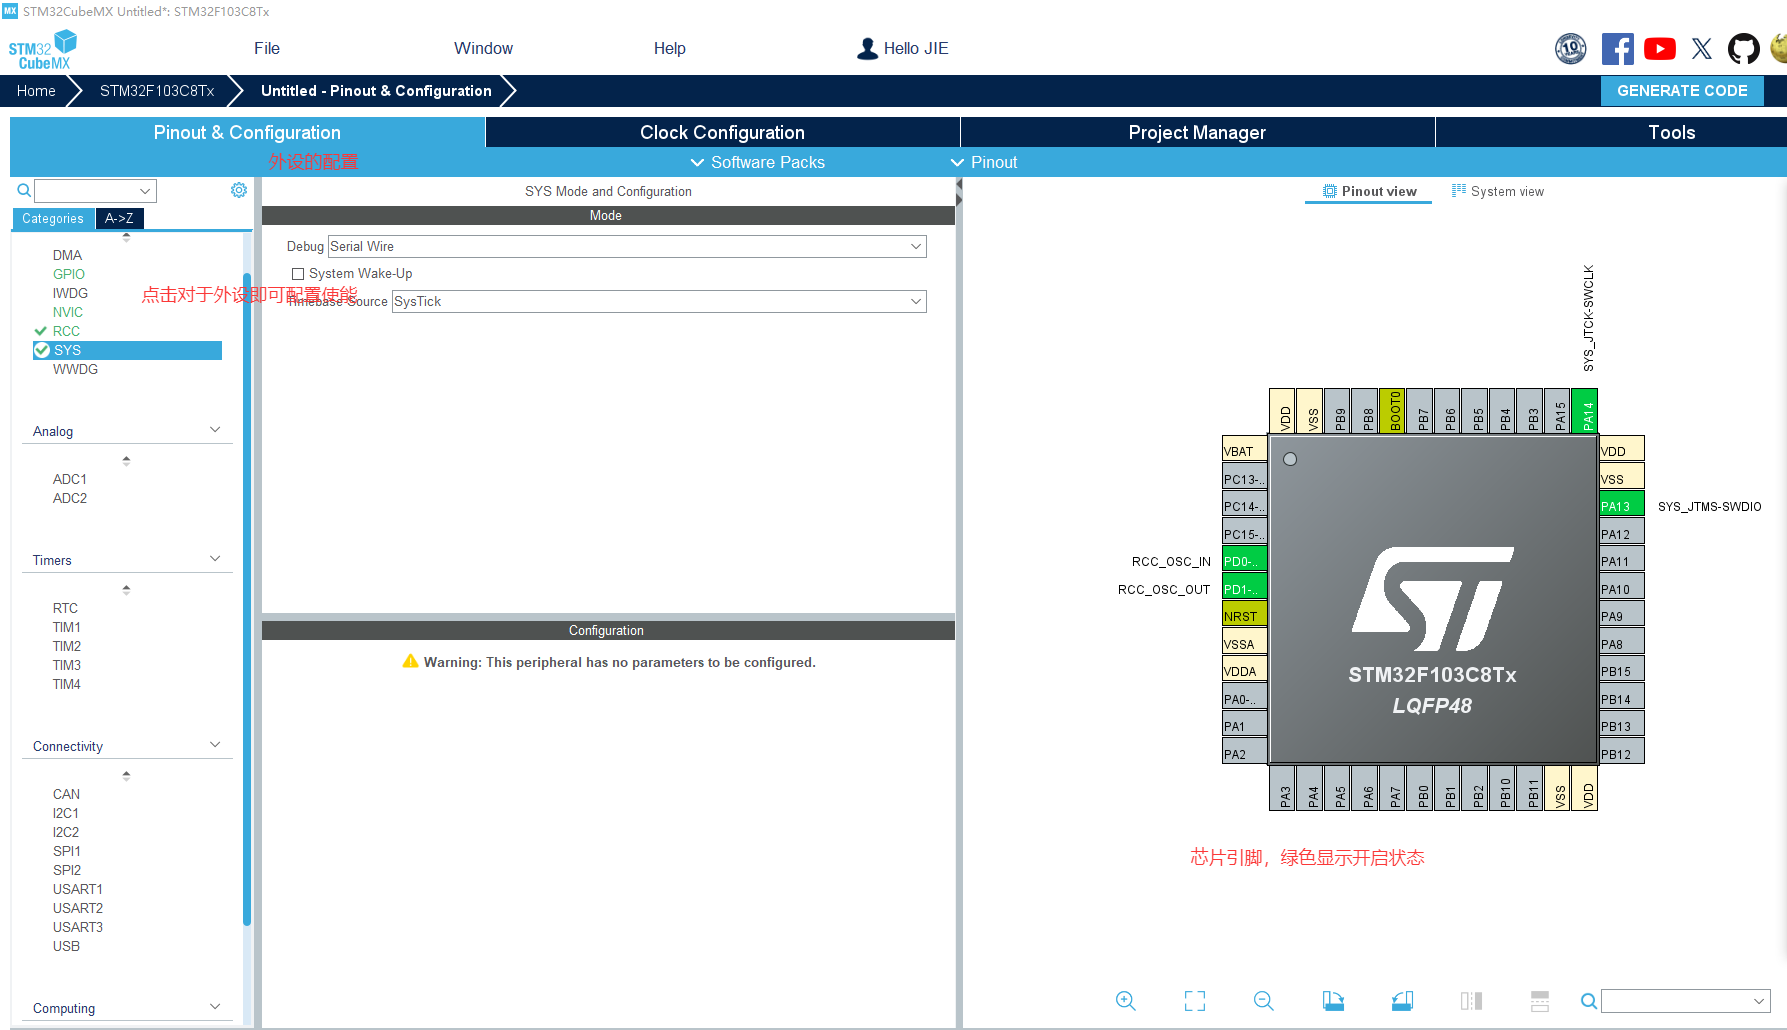Select the PD0 oscillator input pin
The height and width of the screenshot is (1030, 1787).
[1244, 561]
